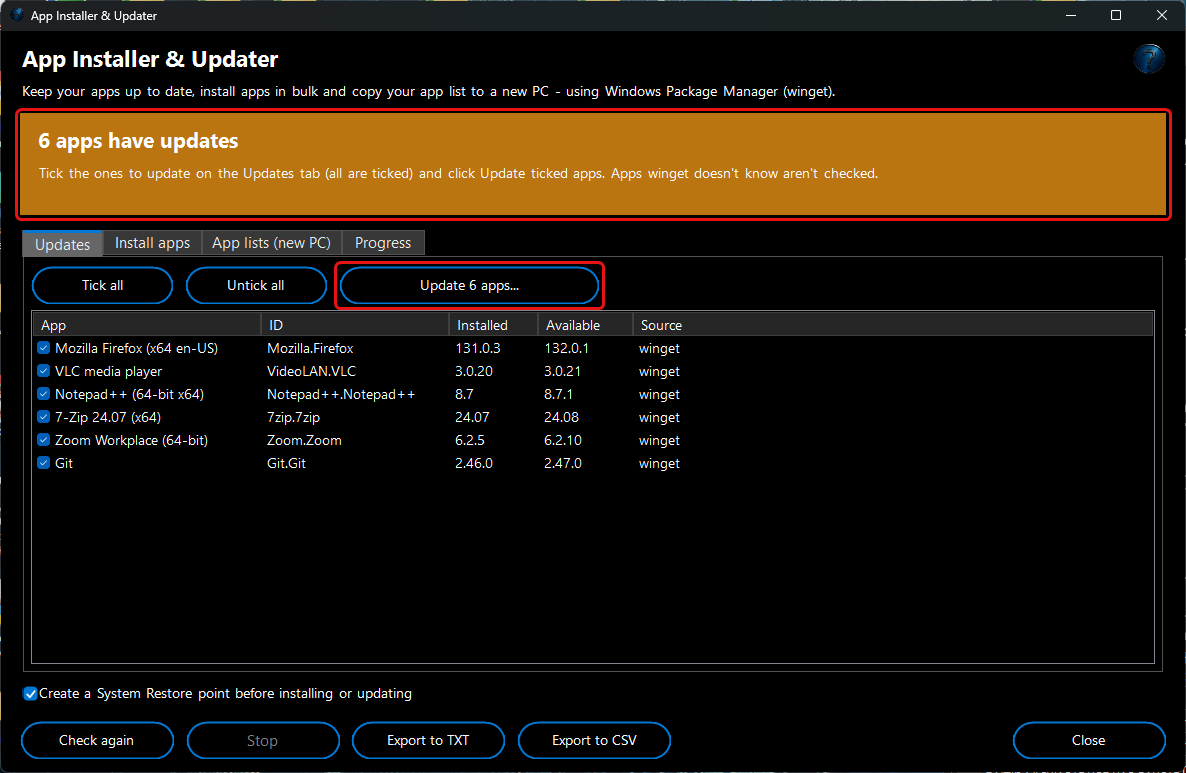Start updating with Update 6 apps button
Image resolution: width=1186 pixels, height=773 pixels.
point(469,285)
